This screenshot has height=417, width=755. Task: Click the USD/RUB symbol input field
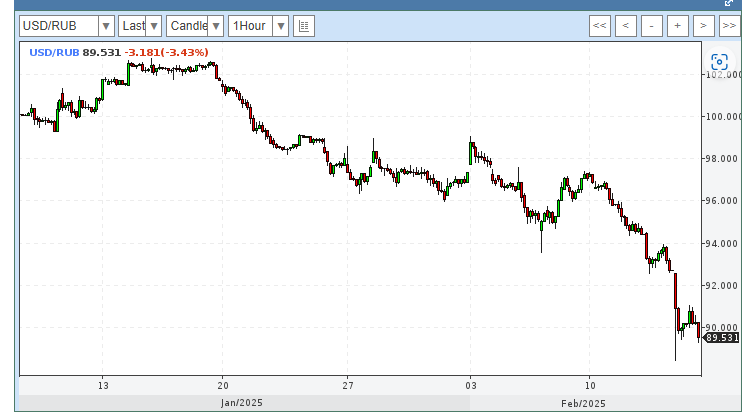click(x=59, y=26)
